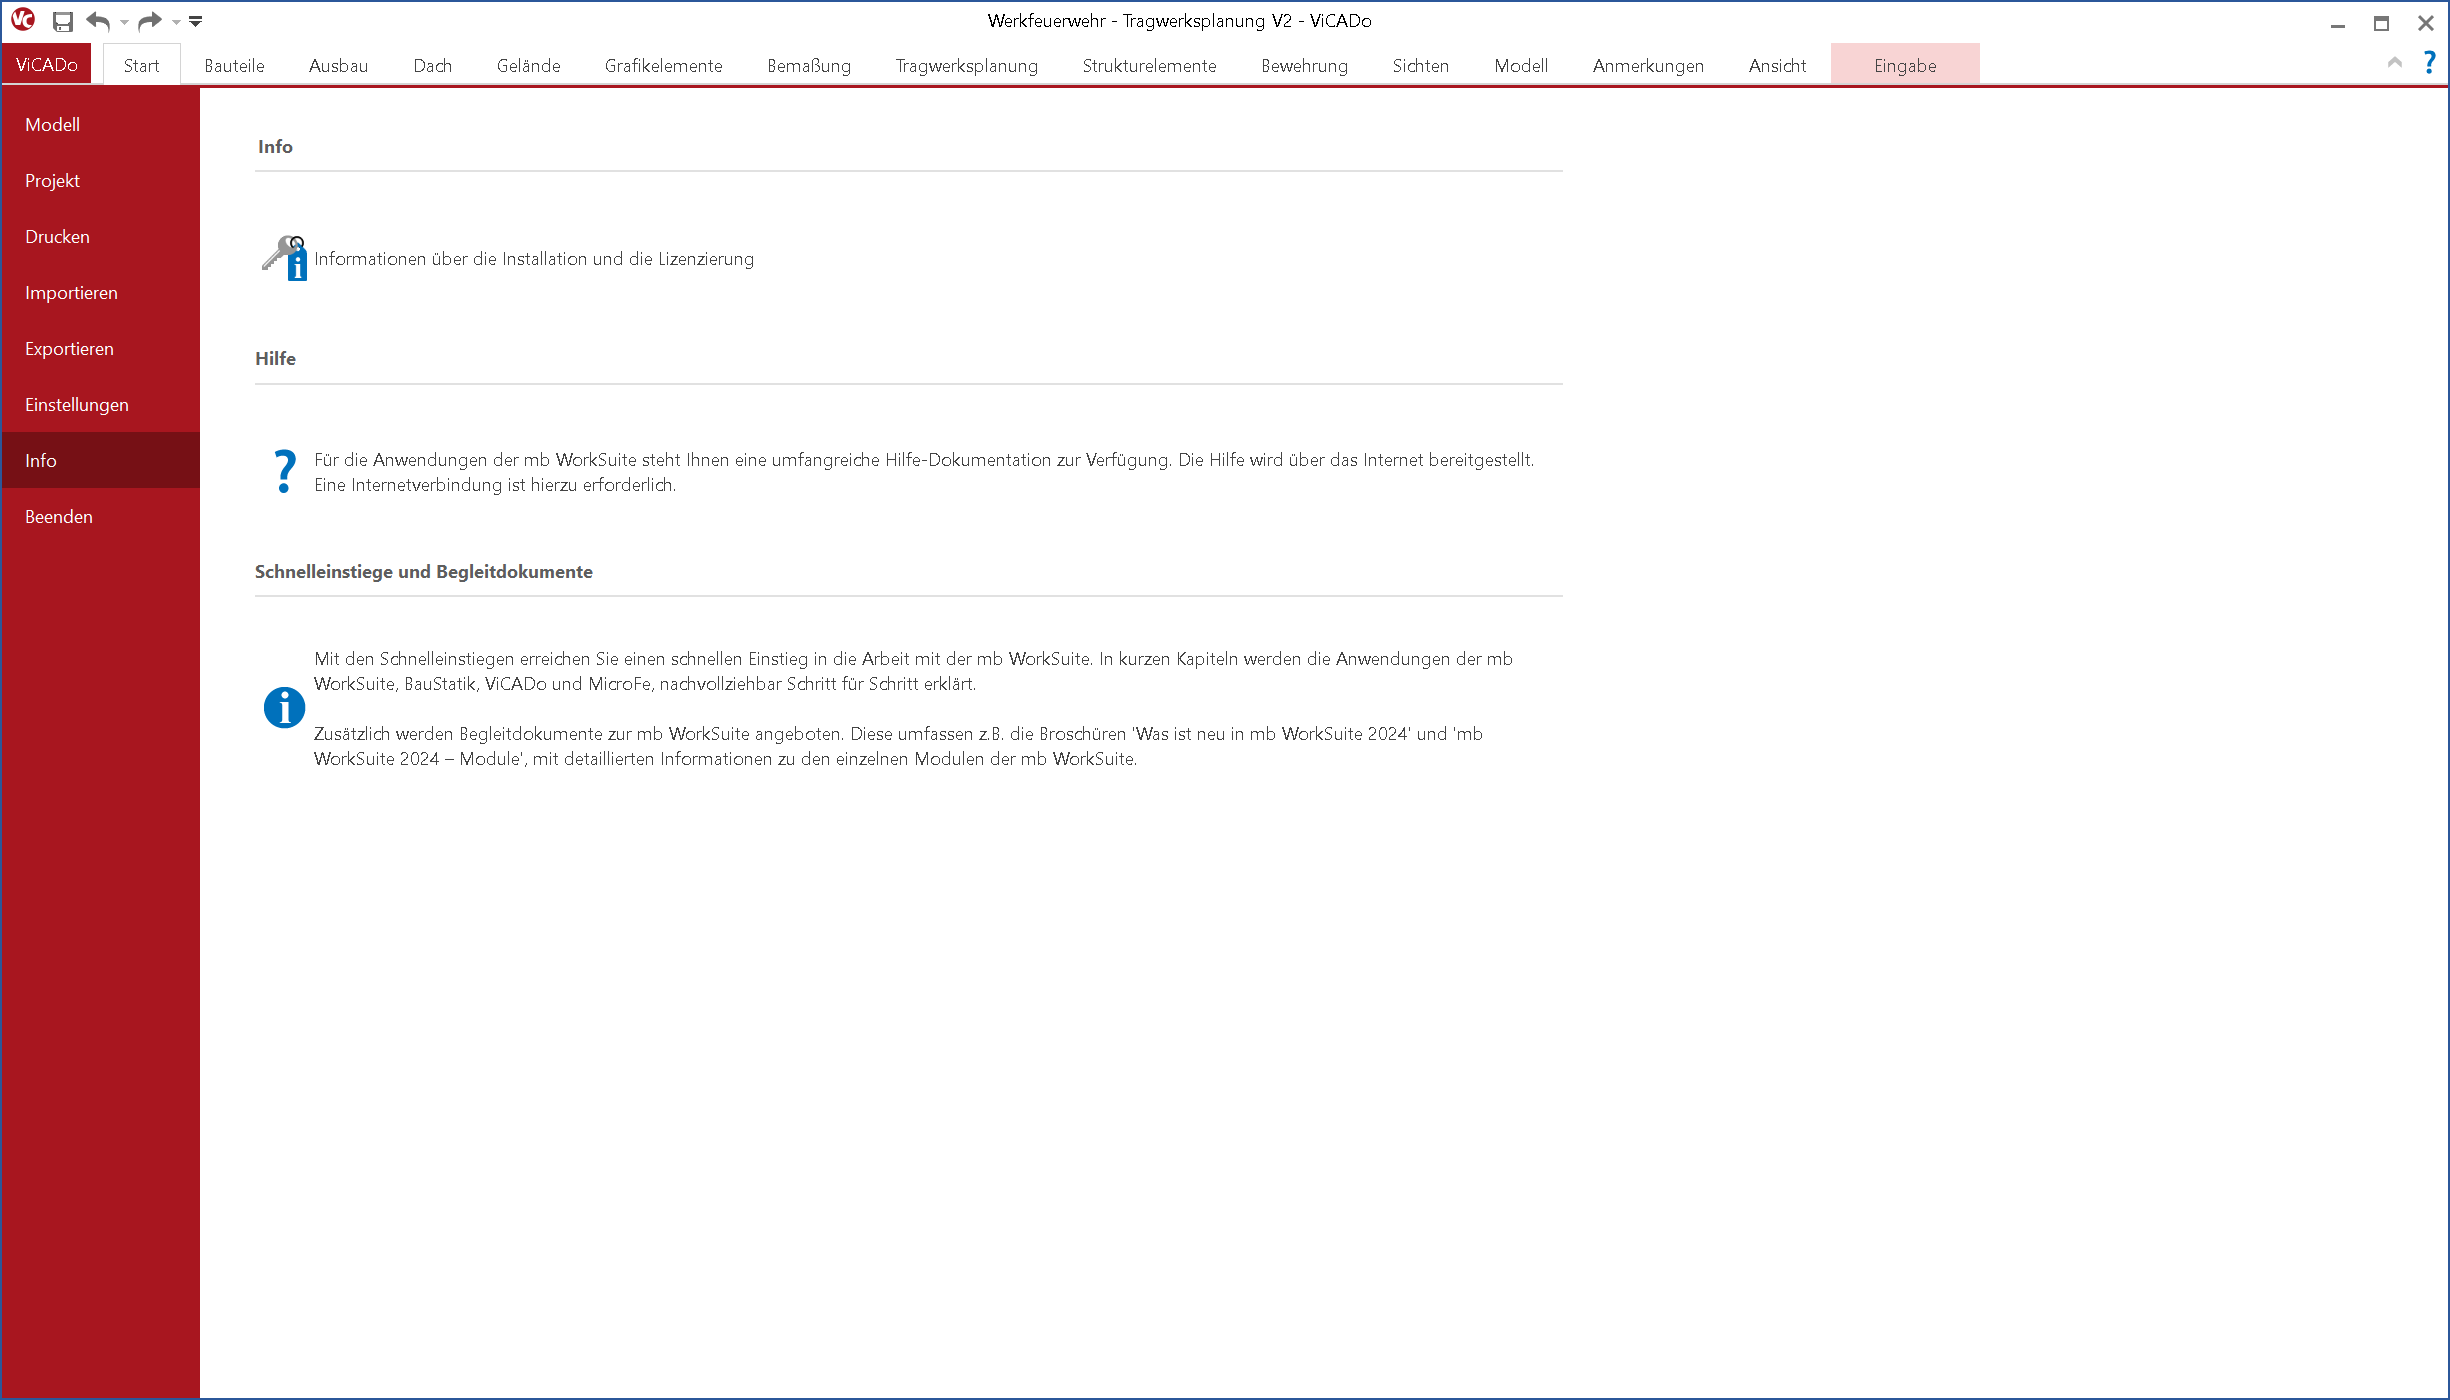Open the Ausbau ribbon tab
Screen dimensions: 2450x1400
338,66
